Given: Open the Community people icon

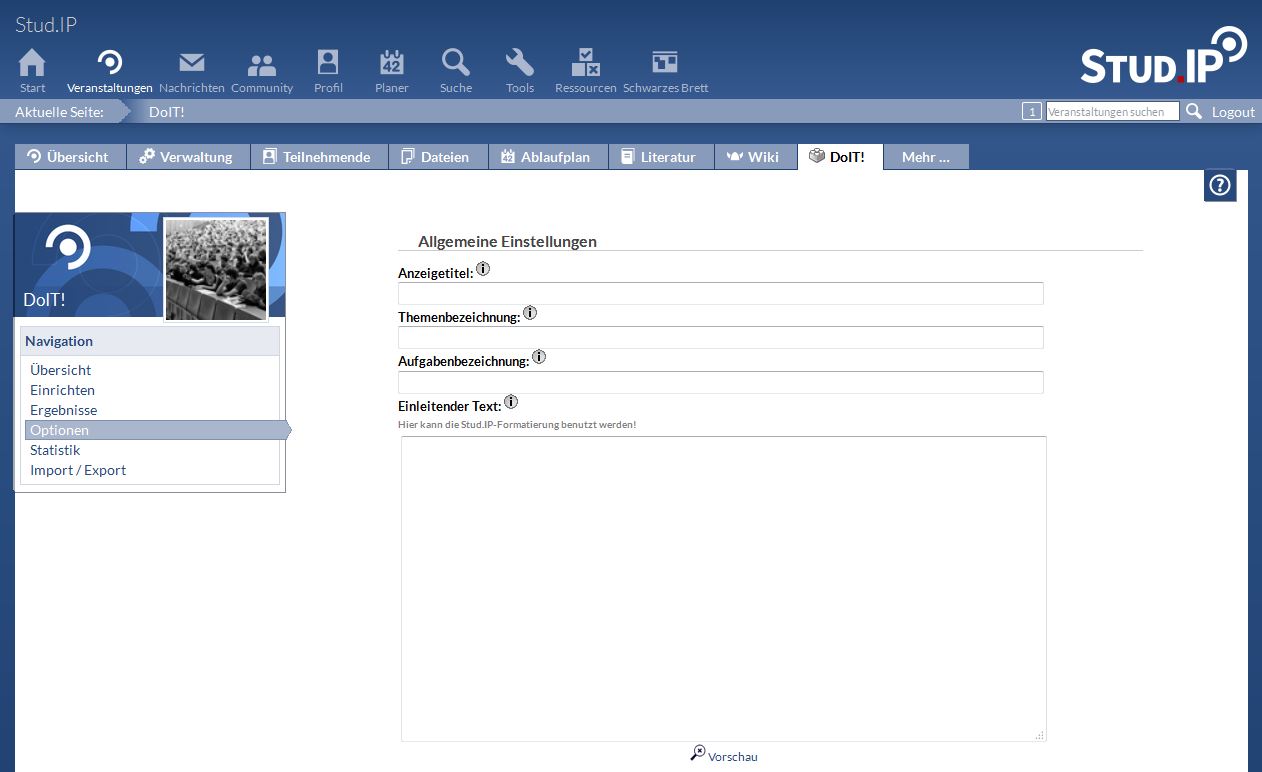Looking at the screenshot, I should click(261, 64).
